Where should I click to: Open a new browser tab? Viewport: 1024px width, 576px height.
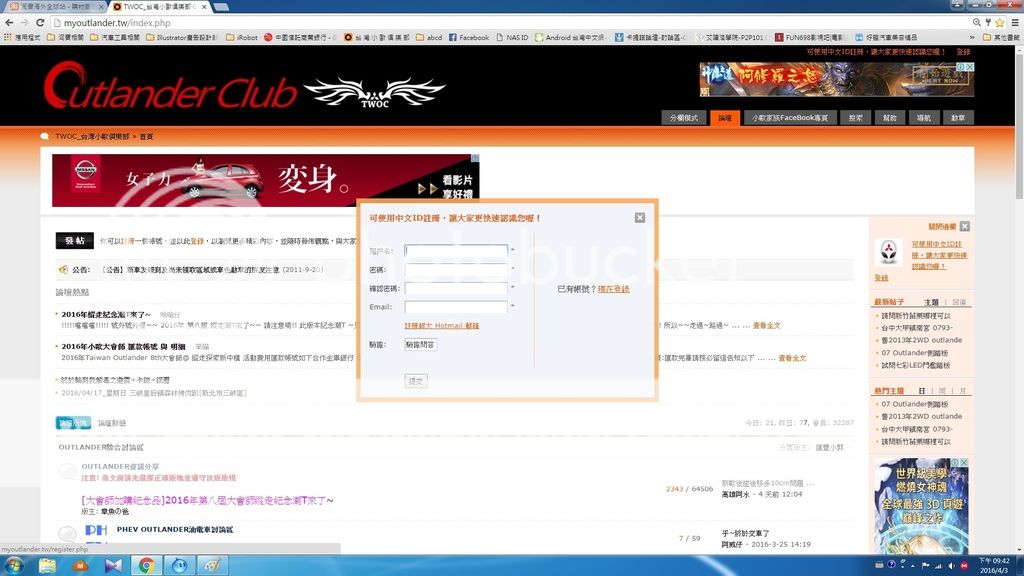tap(221, 7)
